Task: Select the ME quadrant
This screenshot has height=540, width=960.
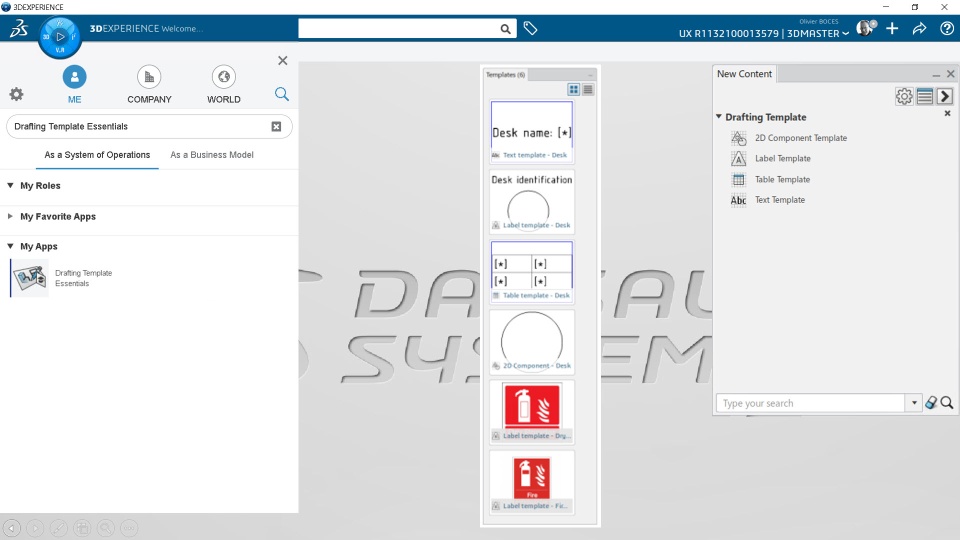Action: [x=74, y=84]
